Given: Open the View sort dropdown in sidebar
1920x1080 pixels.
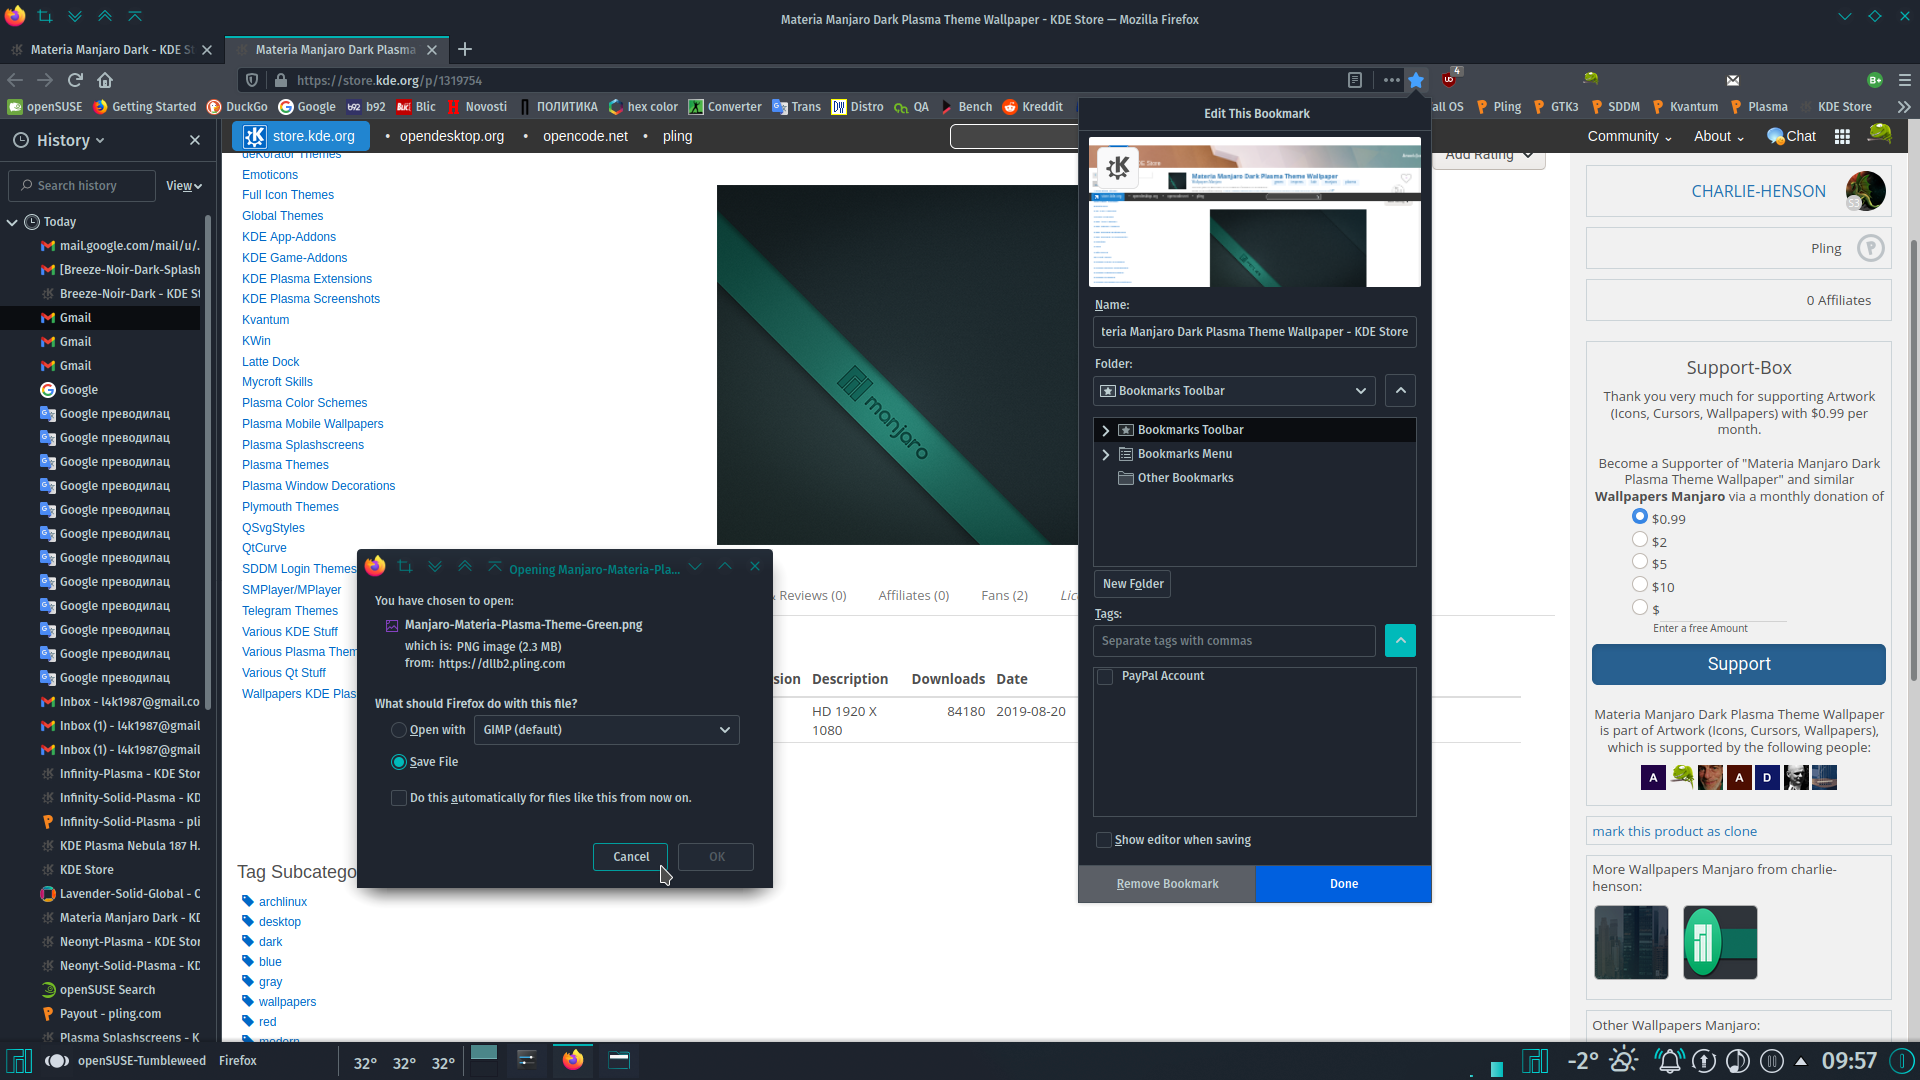Looking at the screenshot, I should point(184,186).
